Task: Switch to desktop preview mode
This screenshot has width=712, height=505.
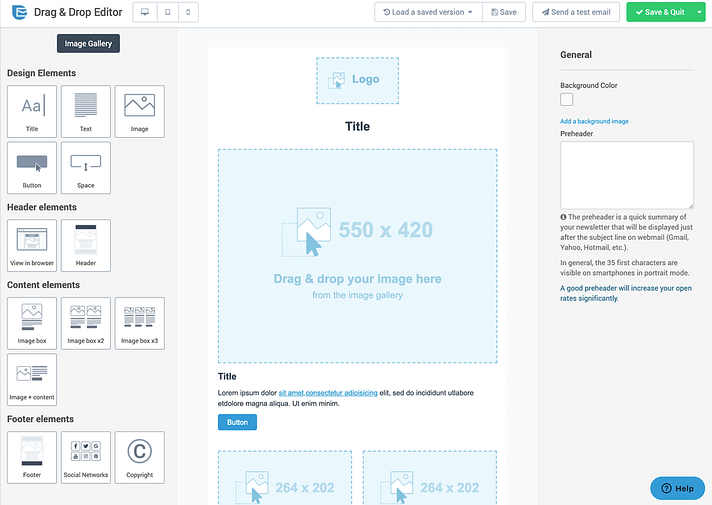Action: pyautogui.click(x=144, y=12)
